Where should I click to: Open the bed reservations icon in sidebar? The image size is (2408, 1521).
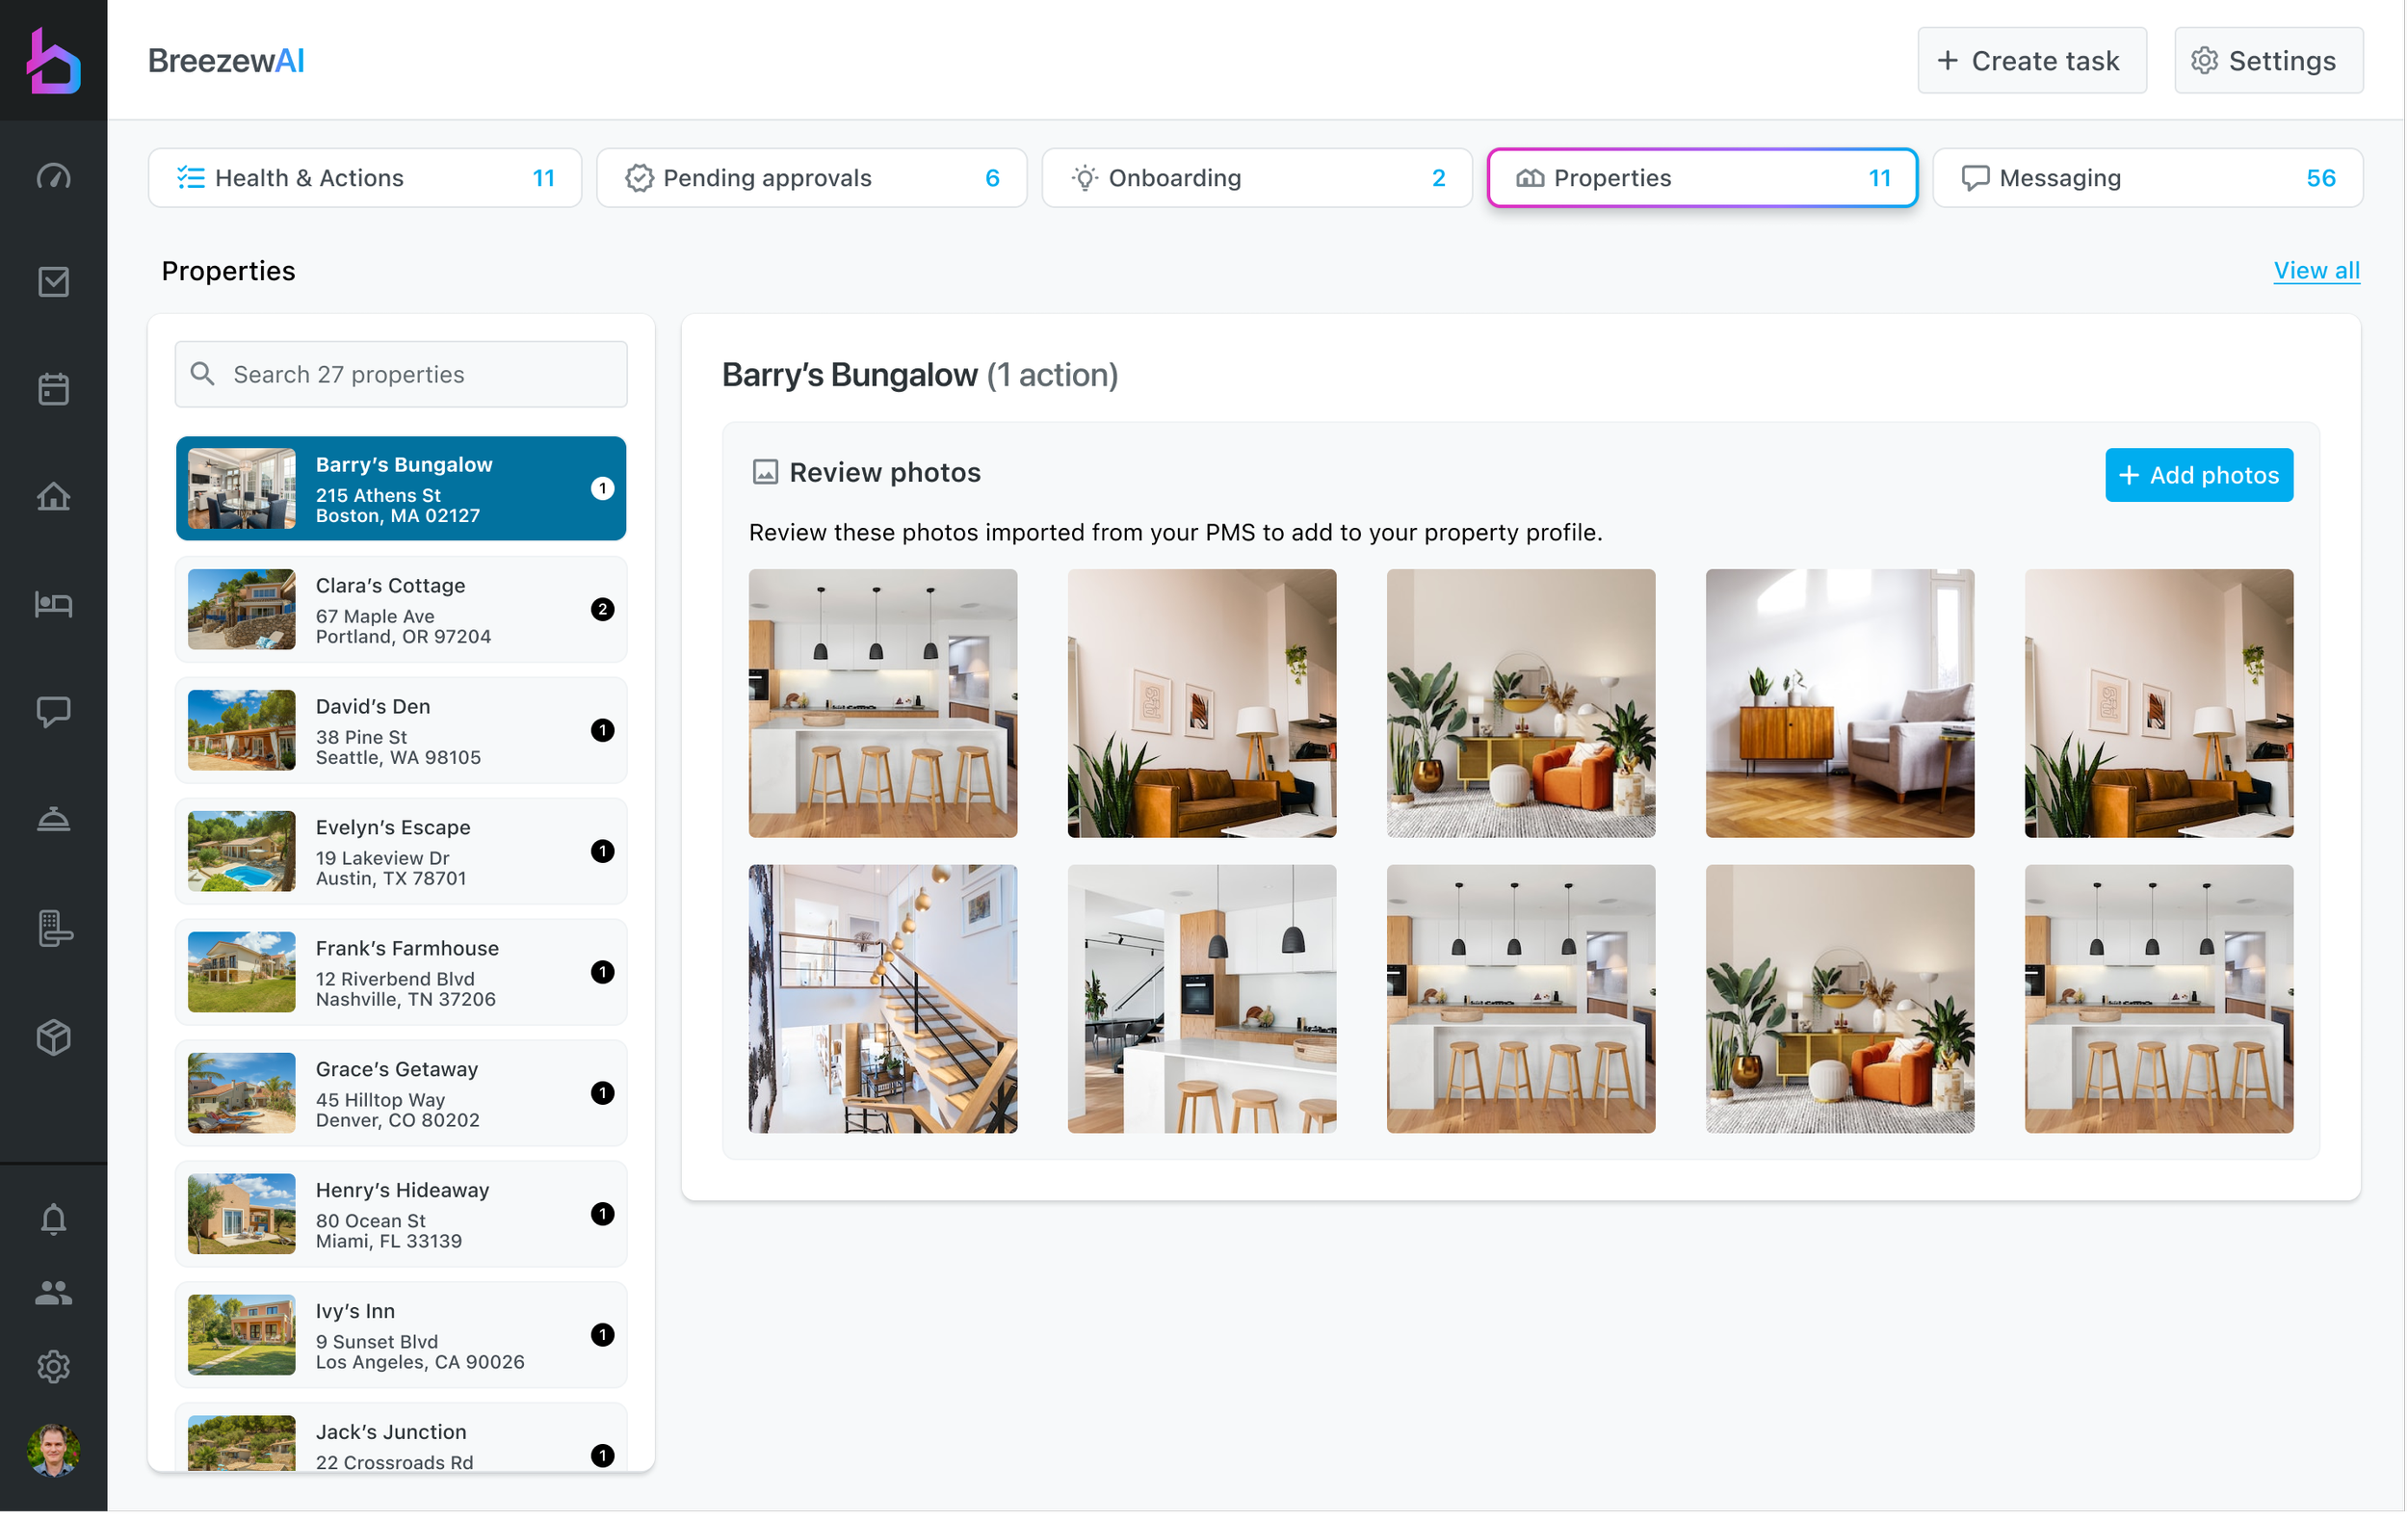pyautogui.click(x=53, y=604)
